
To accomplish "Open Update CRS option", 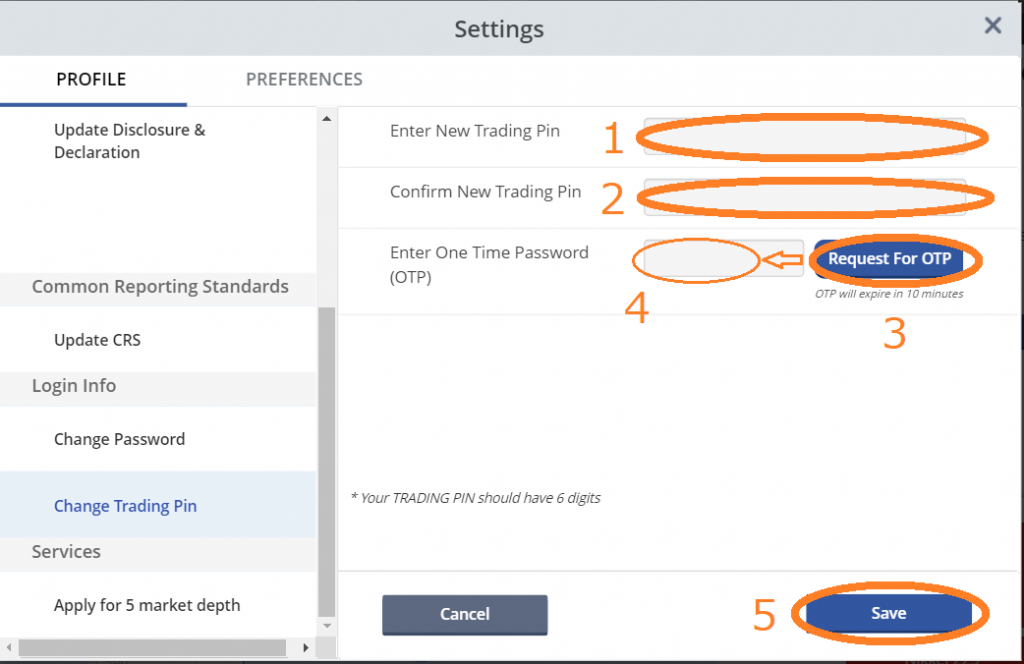I will coord(97,340).
